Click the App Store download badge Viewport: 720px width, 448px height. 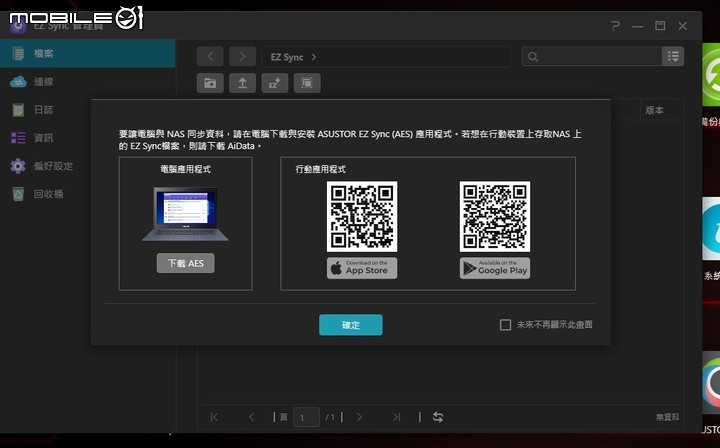click(362, 268)
